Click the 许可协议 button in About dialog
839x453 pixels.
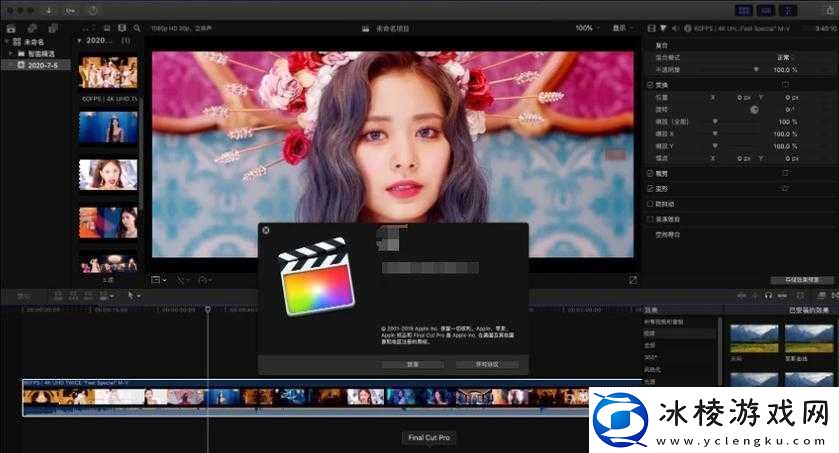click(x=487, y=364)
